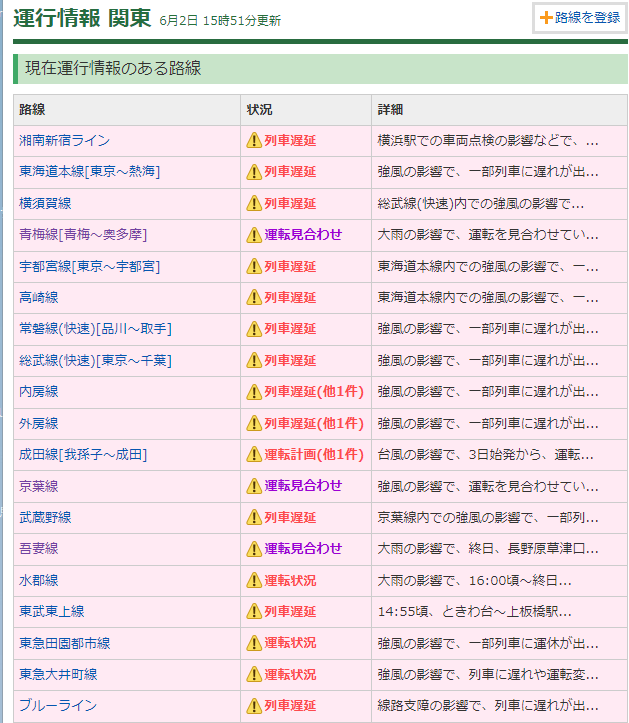The width and height of the screenshot is (629, 723).
Task: Click warning icon in 内房線 row
Action: pyautogui.click(x=254, y=392)
